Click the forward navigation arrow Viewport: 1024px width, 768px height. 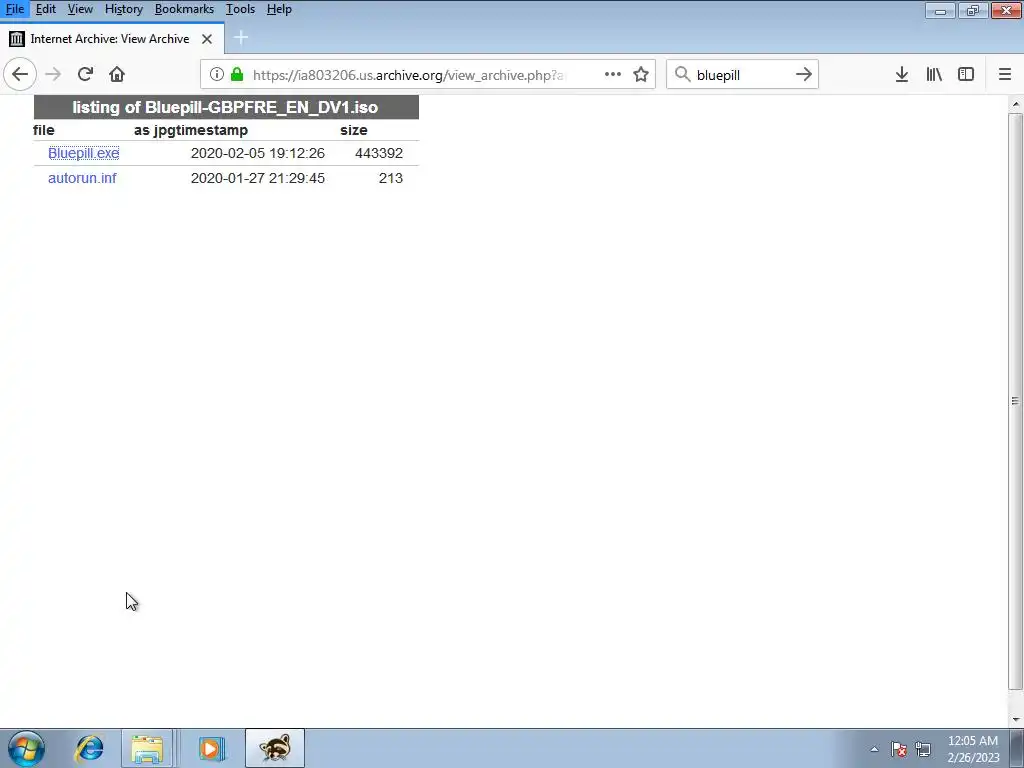(x=53, y=74)
